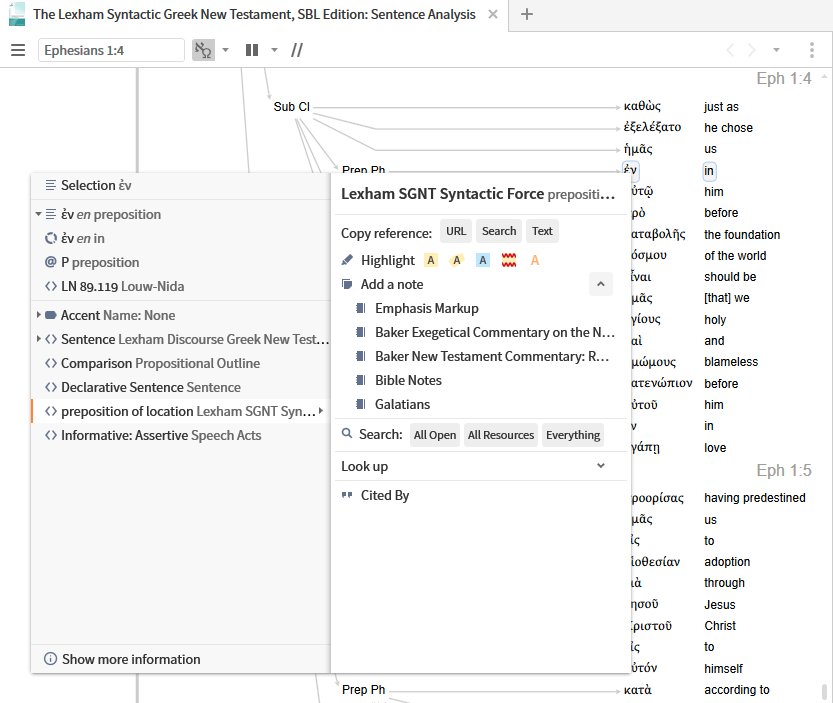Click parallel resources double-slash icon

tap(297, 50)
